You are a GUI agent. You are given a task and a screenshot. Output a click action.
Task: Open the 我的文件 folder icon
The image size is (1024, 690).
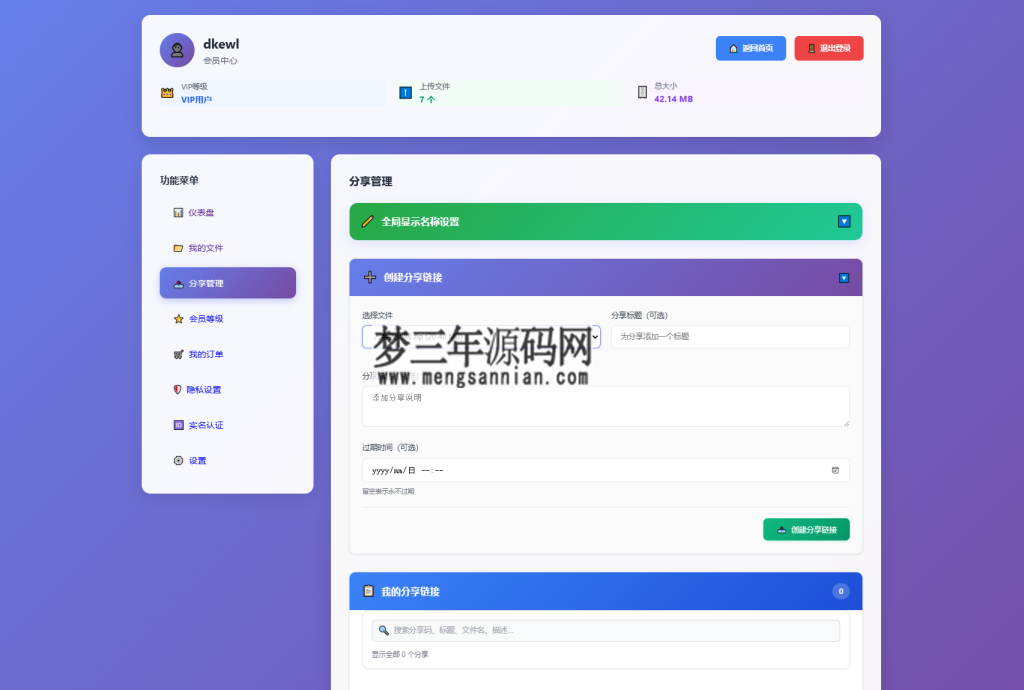tap(177, 247)
